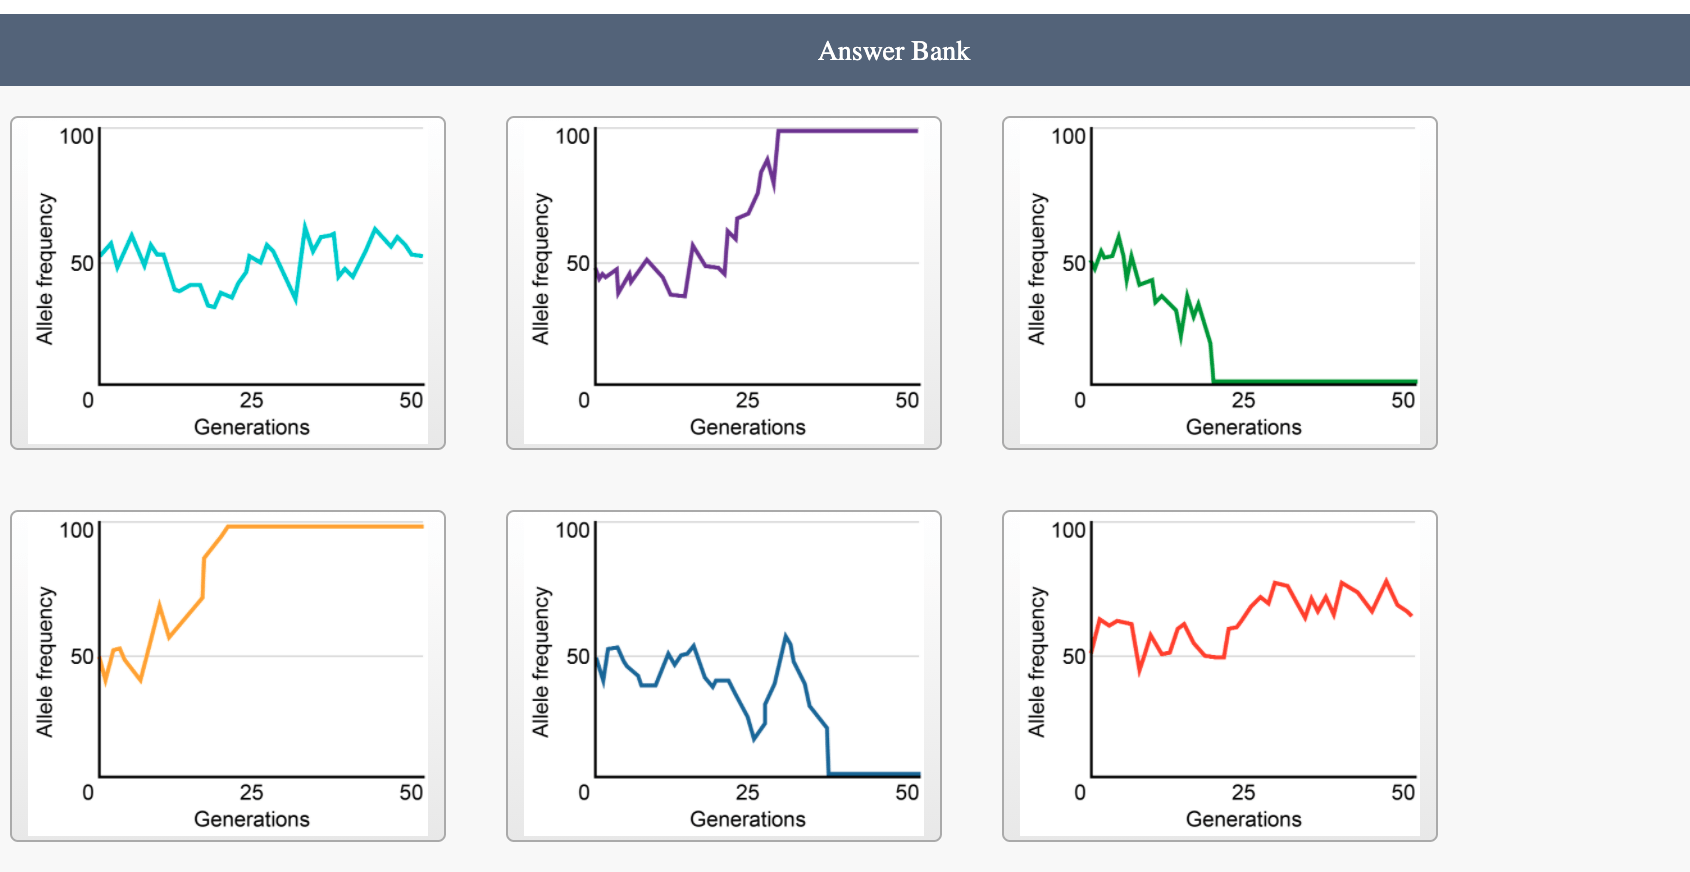Select the dark blue graph card
The width and height of the screenshot is (1690, 872).
point(724,676)
